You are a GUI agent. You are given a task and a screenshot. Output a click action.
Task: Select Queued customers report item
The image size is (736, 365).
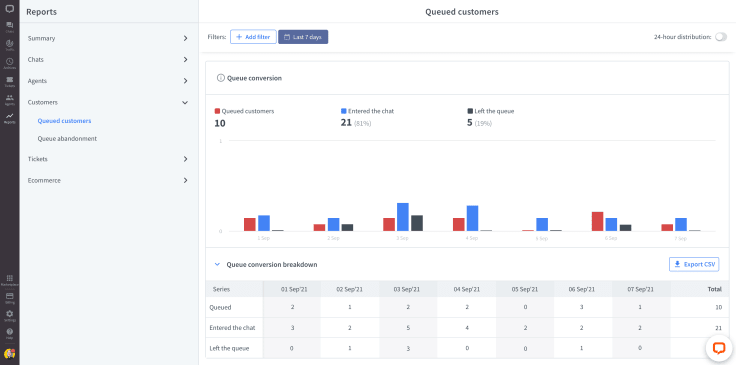point(64,121)
